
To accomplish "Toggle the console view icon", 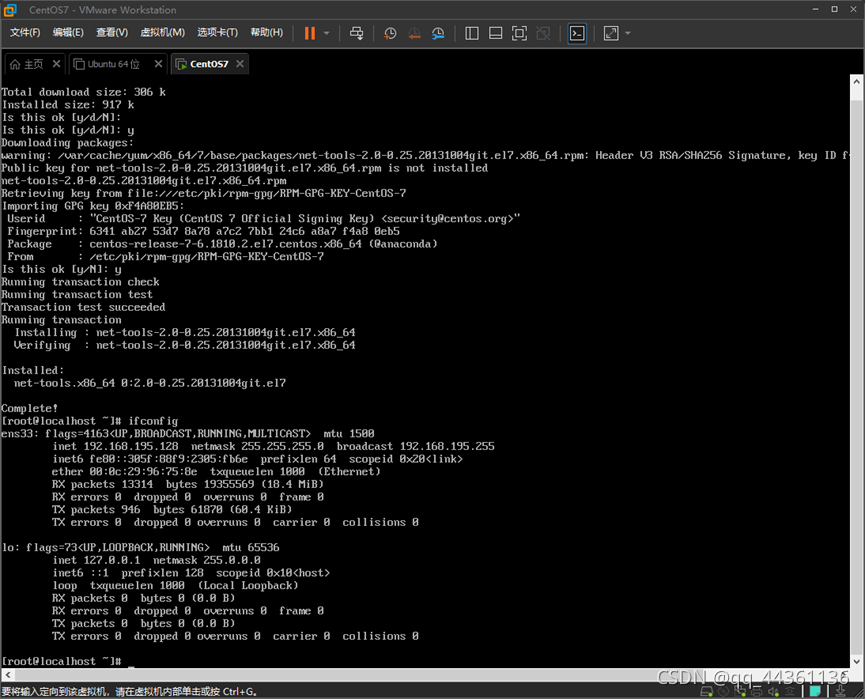I will (x=577, y=33).
